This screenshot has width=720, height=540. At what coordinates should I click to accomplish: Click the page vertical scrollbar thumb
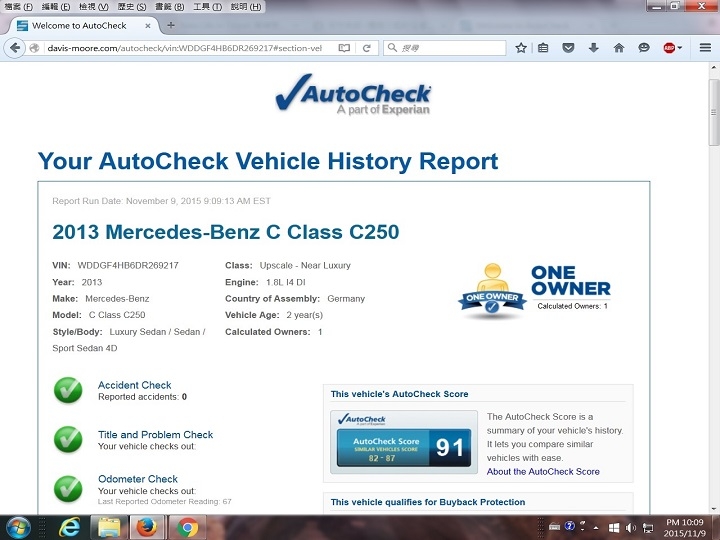coord(713,112)
